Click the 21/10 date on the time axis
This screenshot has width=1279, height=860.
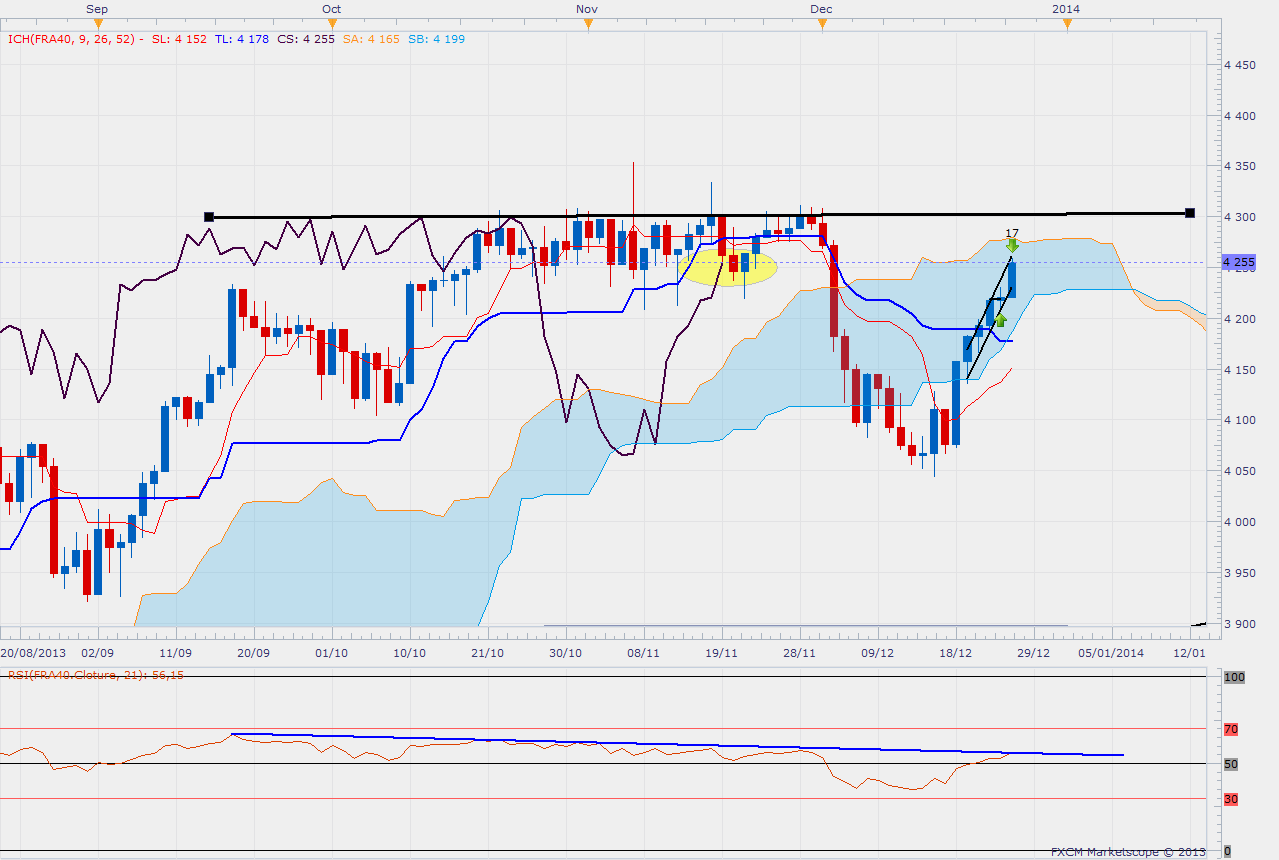point(487,653)
